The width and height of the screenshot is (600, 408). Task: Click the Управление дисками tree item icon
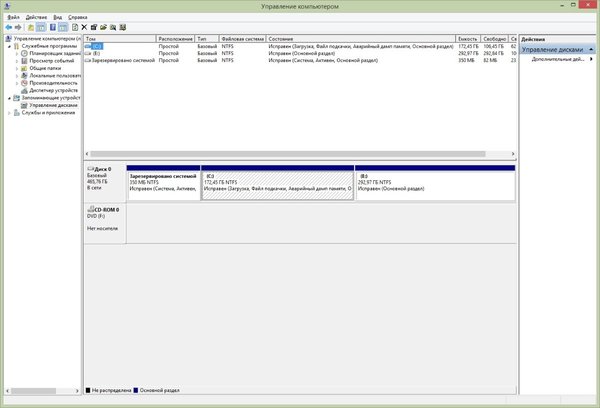coord(24,105)
